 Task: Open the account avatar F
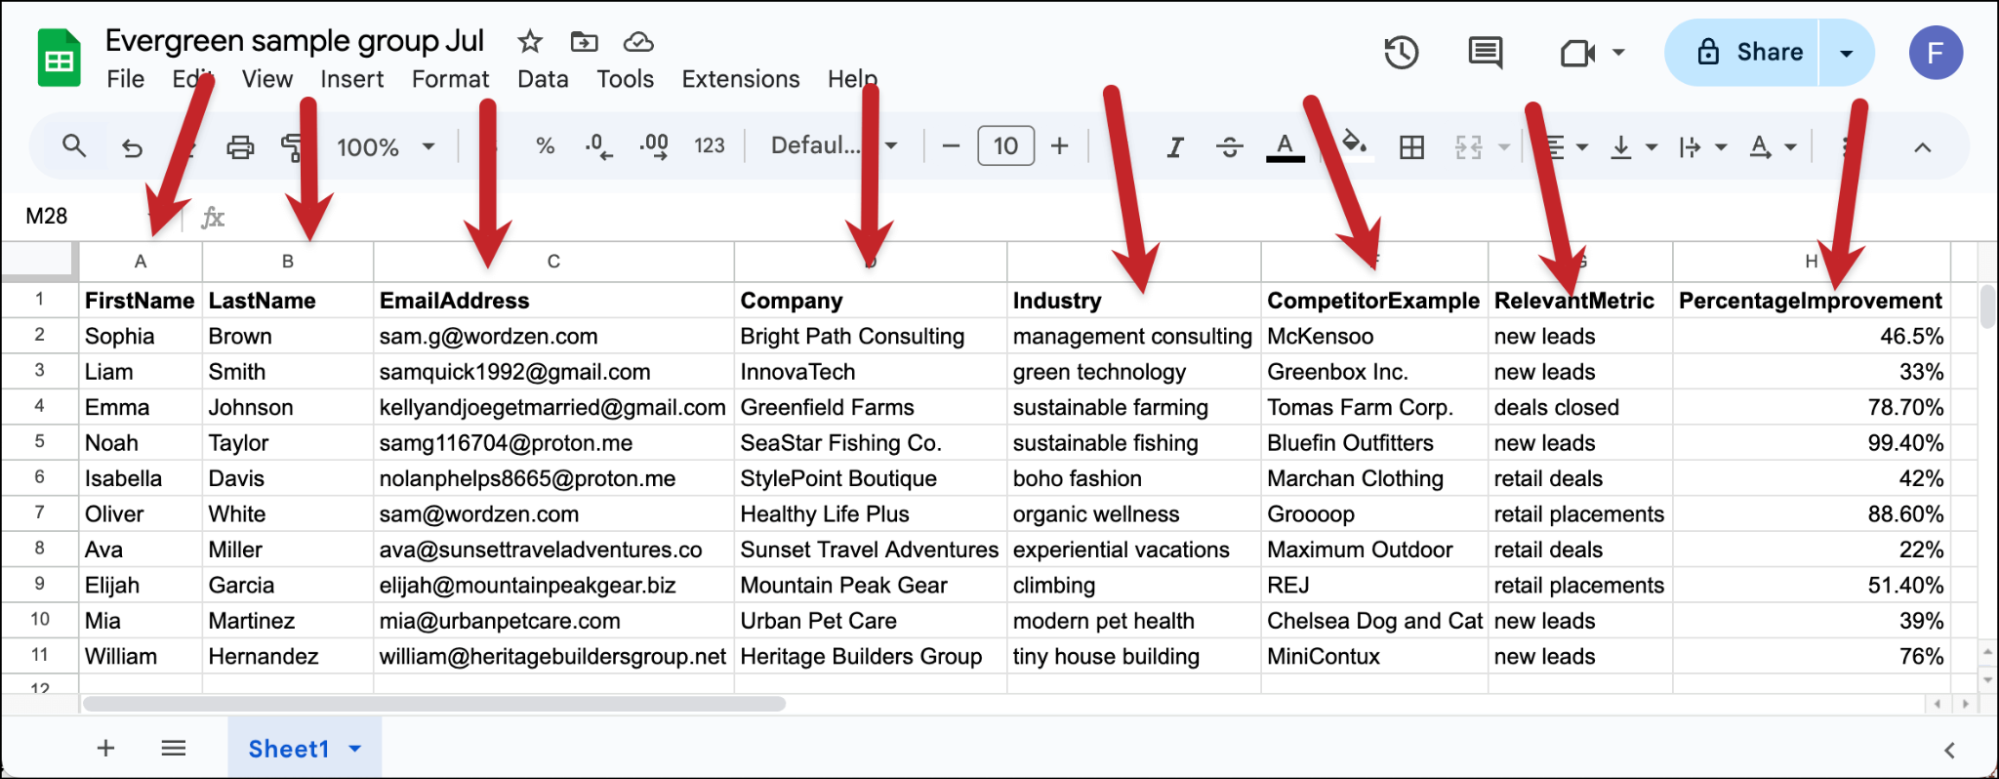pyautogui.click(x=1935, y=52)
